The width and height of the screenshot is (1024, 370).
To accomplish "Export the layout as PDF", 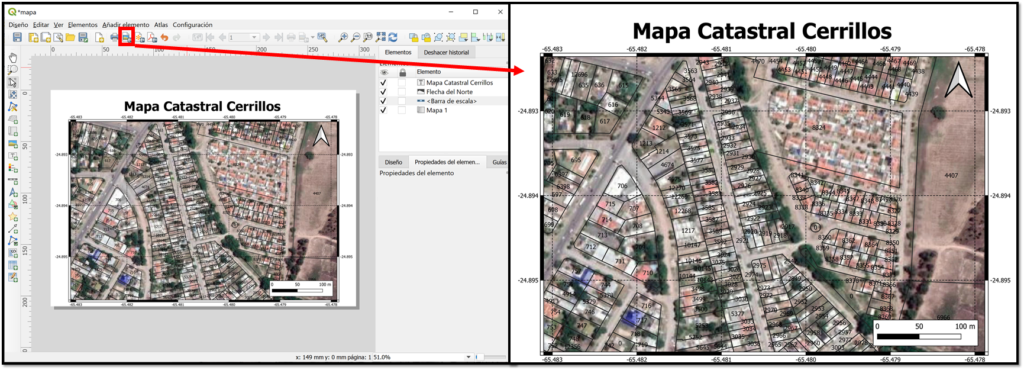I will coord(151,37).
